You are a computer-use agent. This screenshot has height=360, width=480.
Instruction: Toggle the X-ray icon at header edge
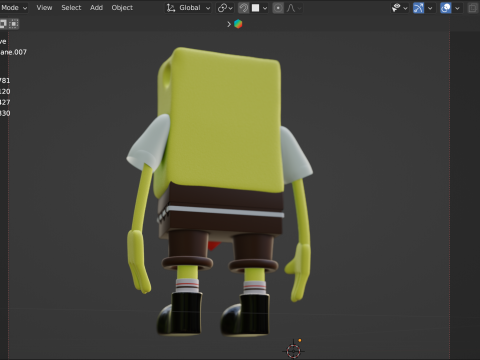(x=473, y=8)
